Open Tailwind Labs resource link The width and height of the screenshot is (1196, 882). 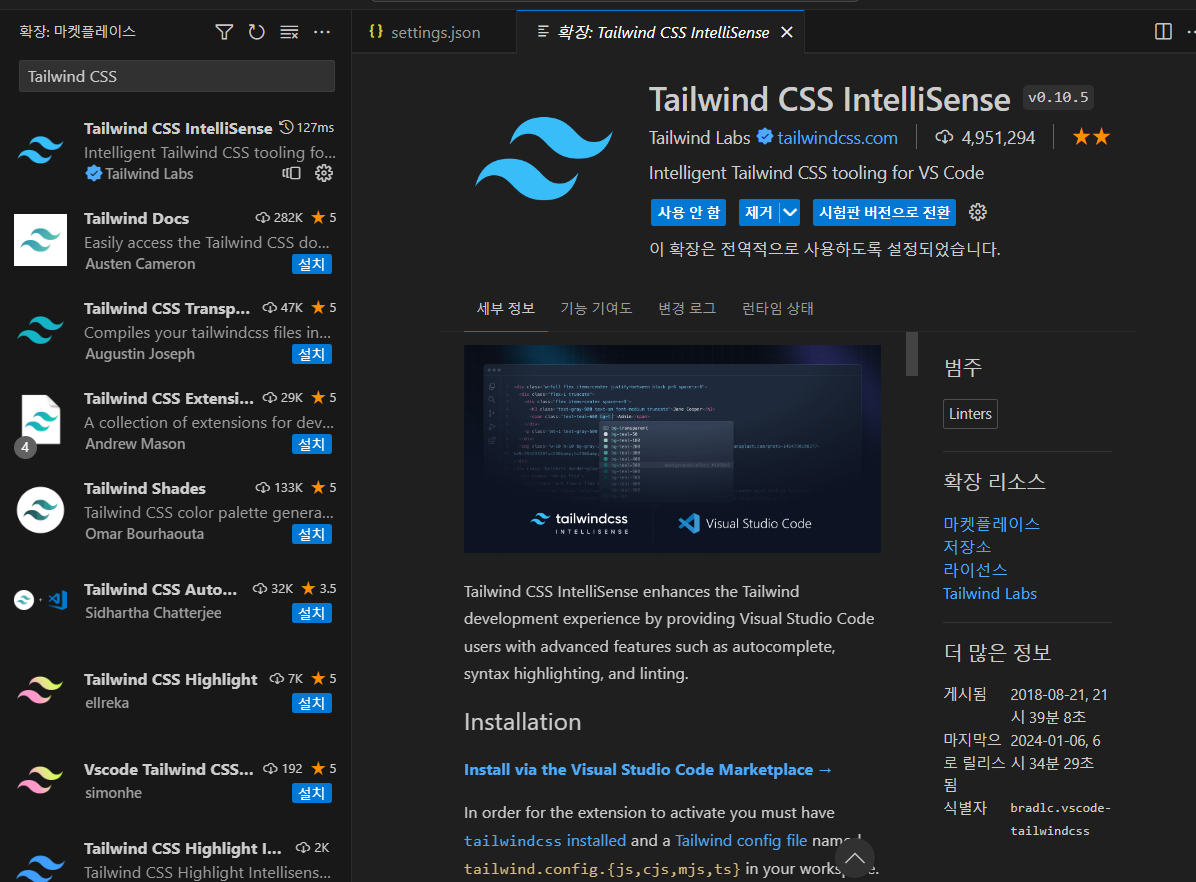click(x=990, y=594)
